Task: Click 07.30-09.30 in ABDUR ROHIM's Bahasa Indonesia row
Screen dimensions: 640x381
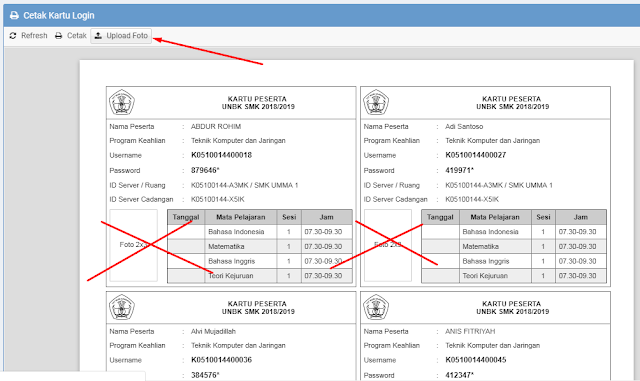Action: (323, 232)
